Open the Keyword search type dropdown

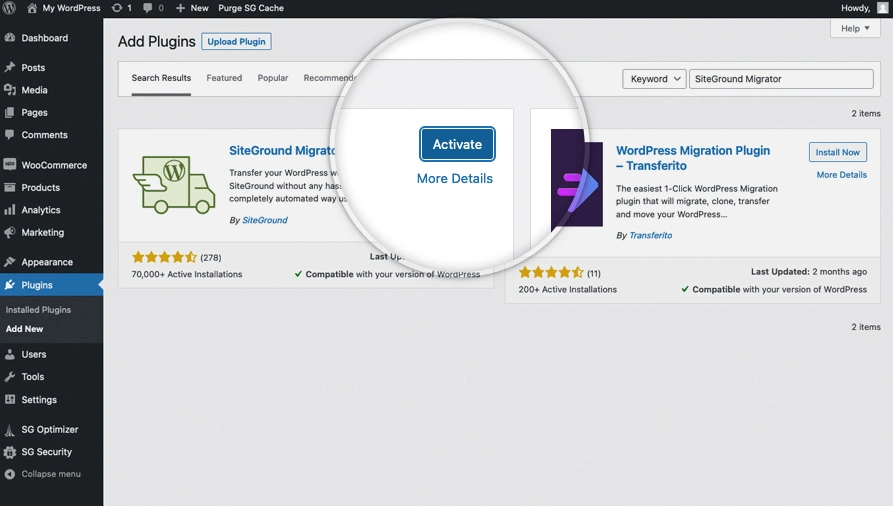click(654, 79)
